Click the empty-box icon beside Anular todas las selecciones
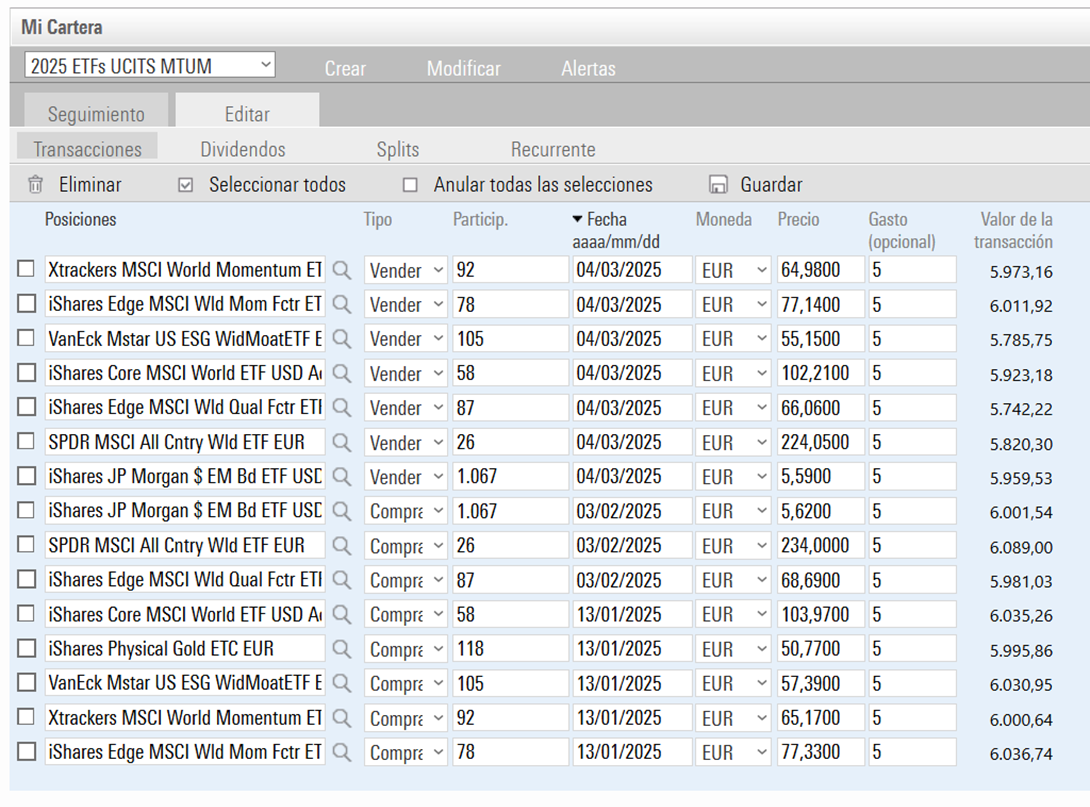Viewport: 1090px width, 807px height. point(410,185)
